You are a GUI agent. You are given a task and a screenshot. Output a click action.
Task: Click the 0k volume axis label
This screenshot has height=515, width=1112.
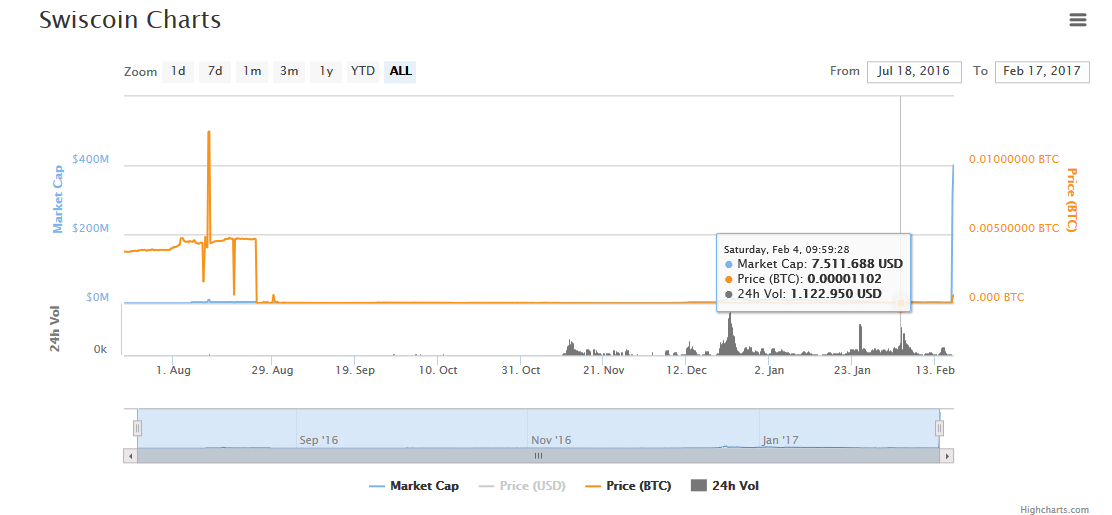tap(100, 350)
